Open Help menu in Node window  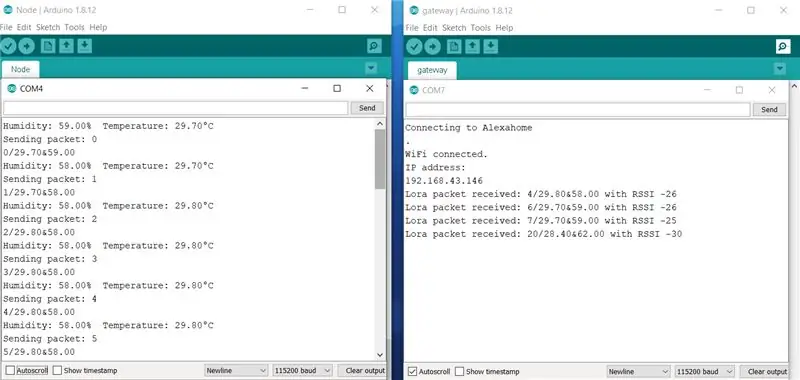pos(98,27)
